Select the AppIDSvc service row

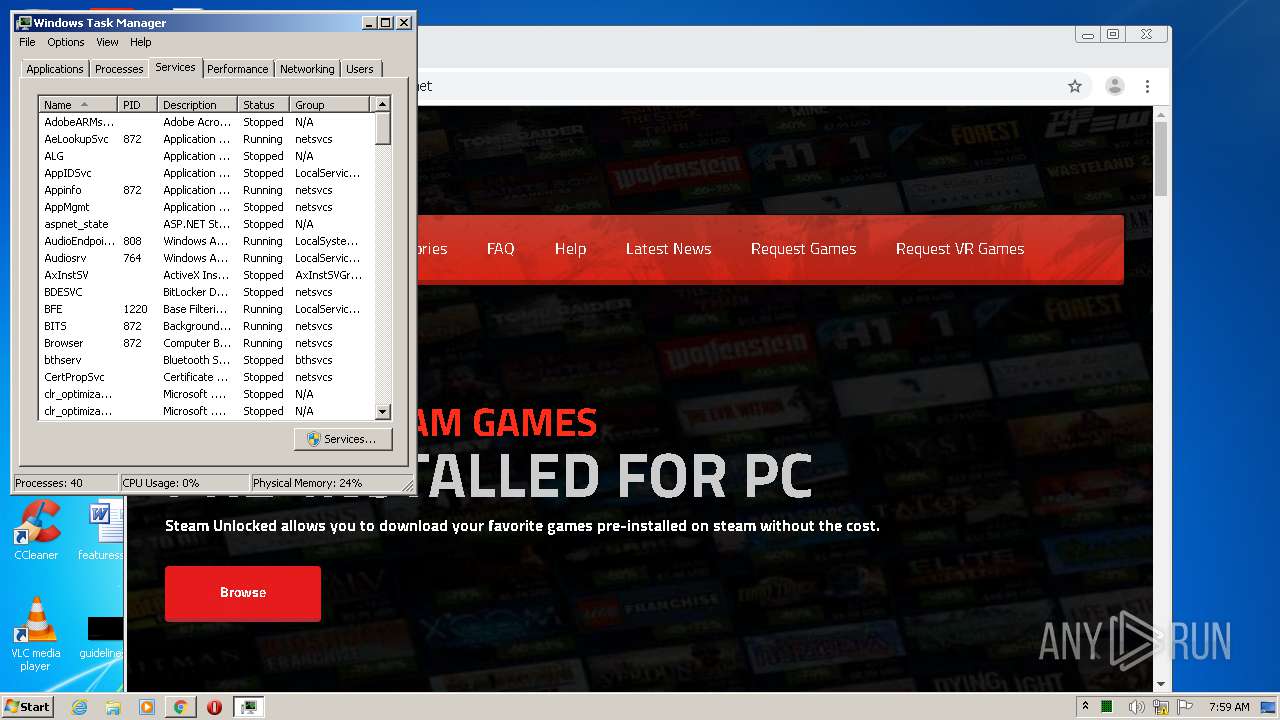pos(206,173)
